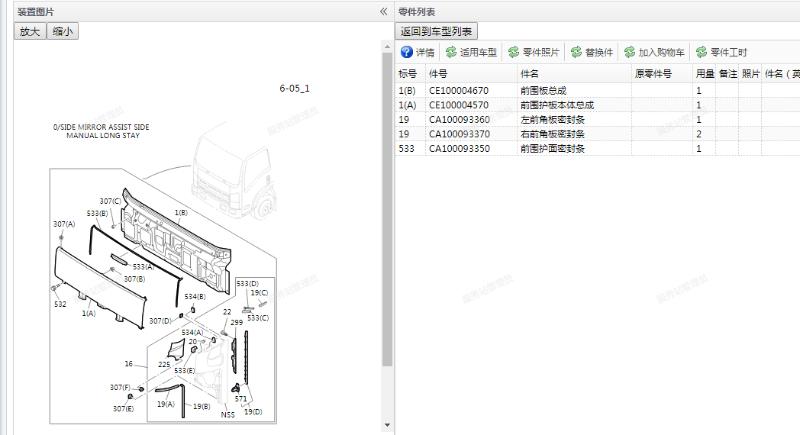The width and height of the screenshot is (800, 435).
Task: Click the 6-05_1 figure number label
Action: tap(294, 88)
